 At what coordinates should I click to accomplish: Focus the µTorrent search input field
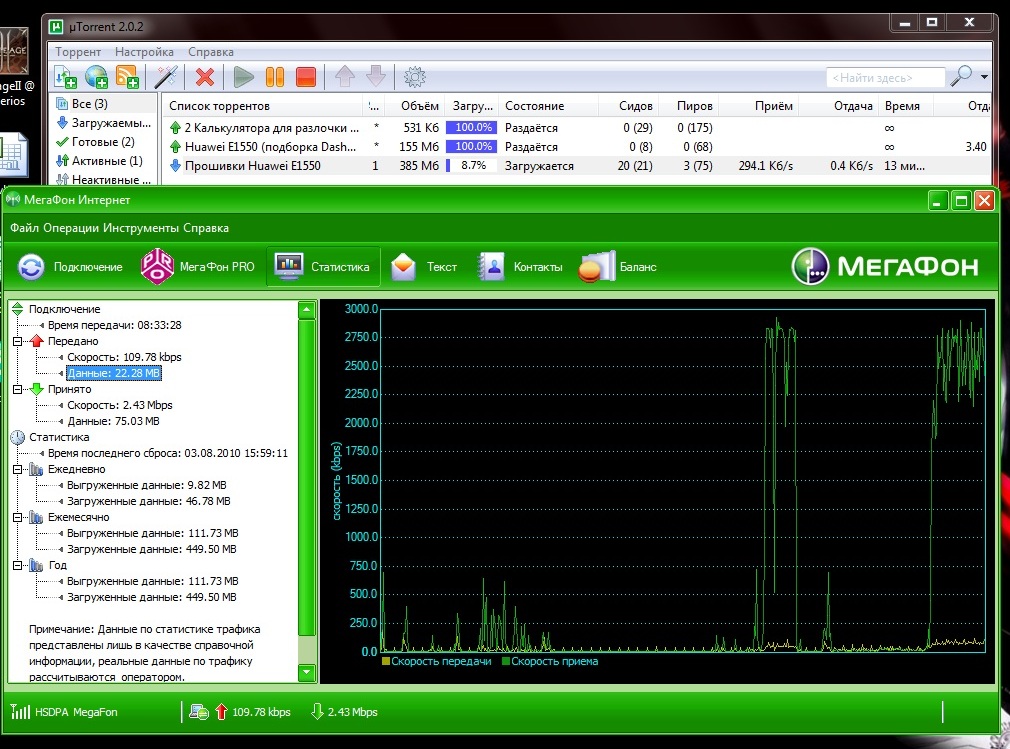click(886, 78)
